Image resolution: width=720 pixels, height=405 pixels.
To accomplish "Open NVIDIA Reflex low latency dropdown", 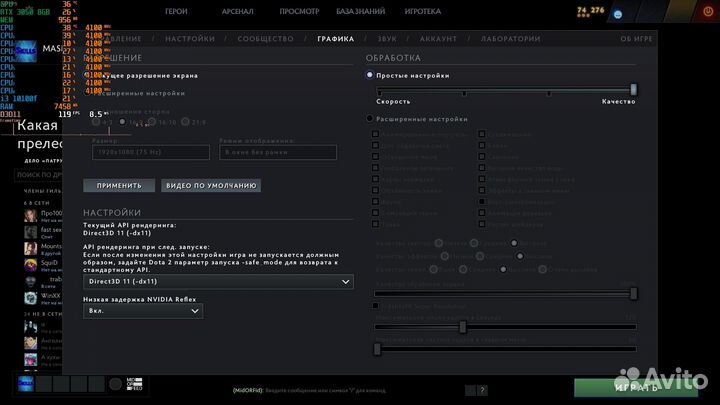I will point(143,311).
